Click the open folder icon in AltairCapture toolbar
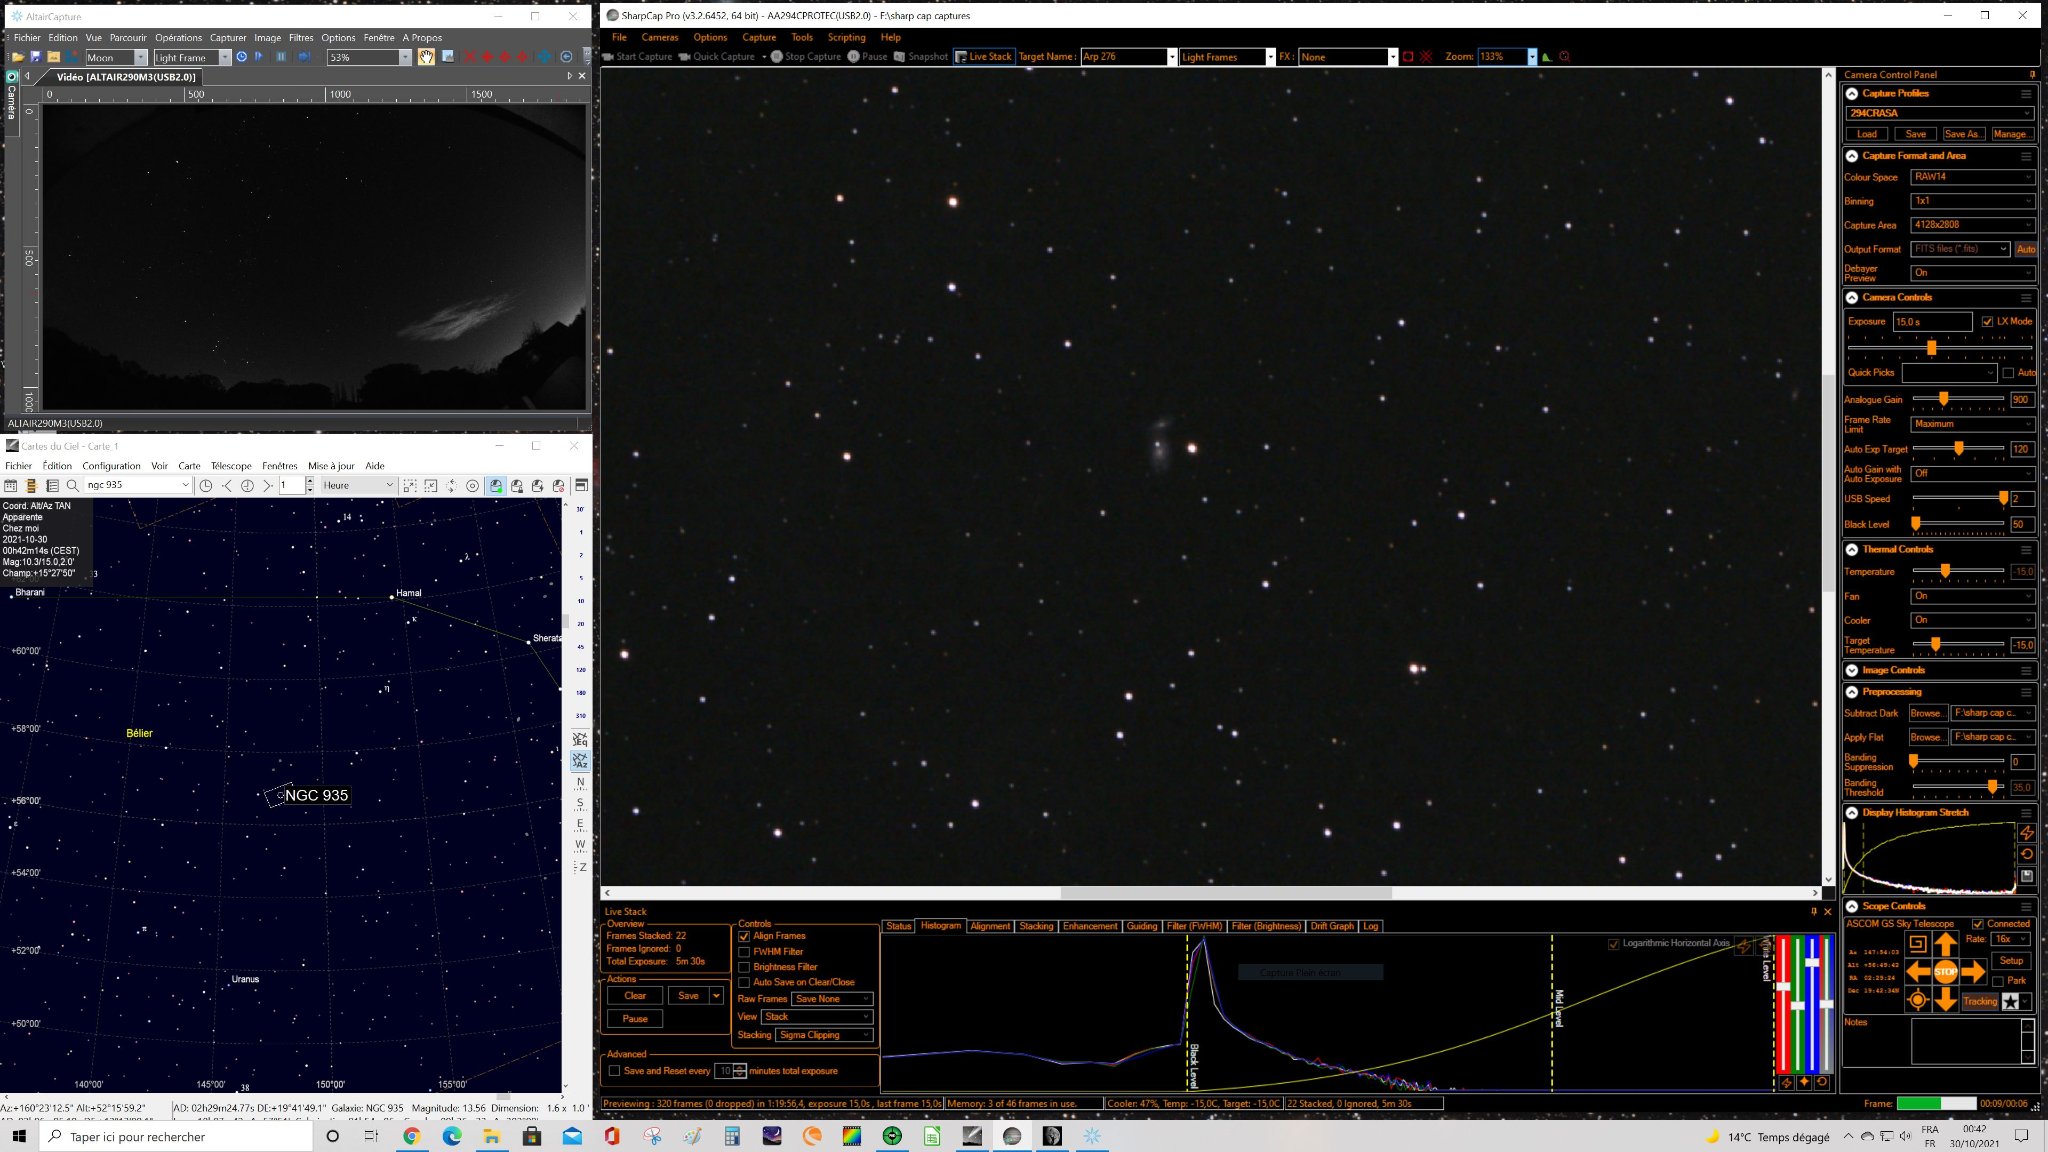 point(17,57)
